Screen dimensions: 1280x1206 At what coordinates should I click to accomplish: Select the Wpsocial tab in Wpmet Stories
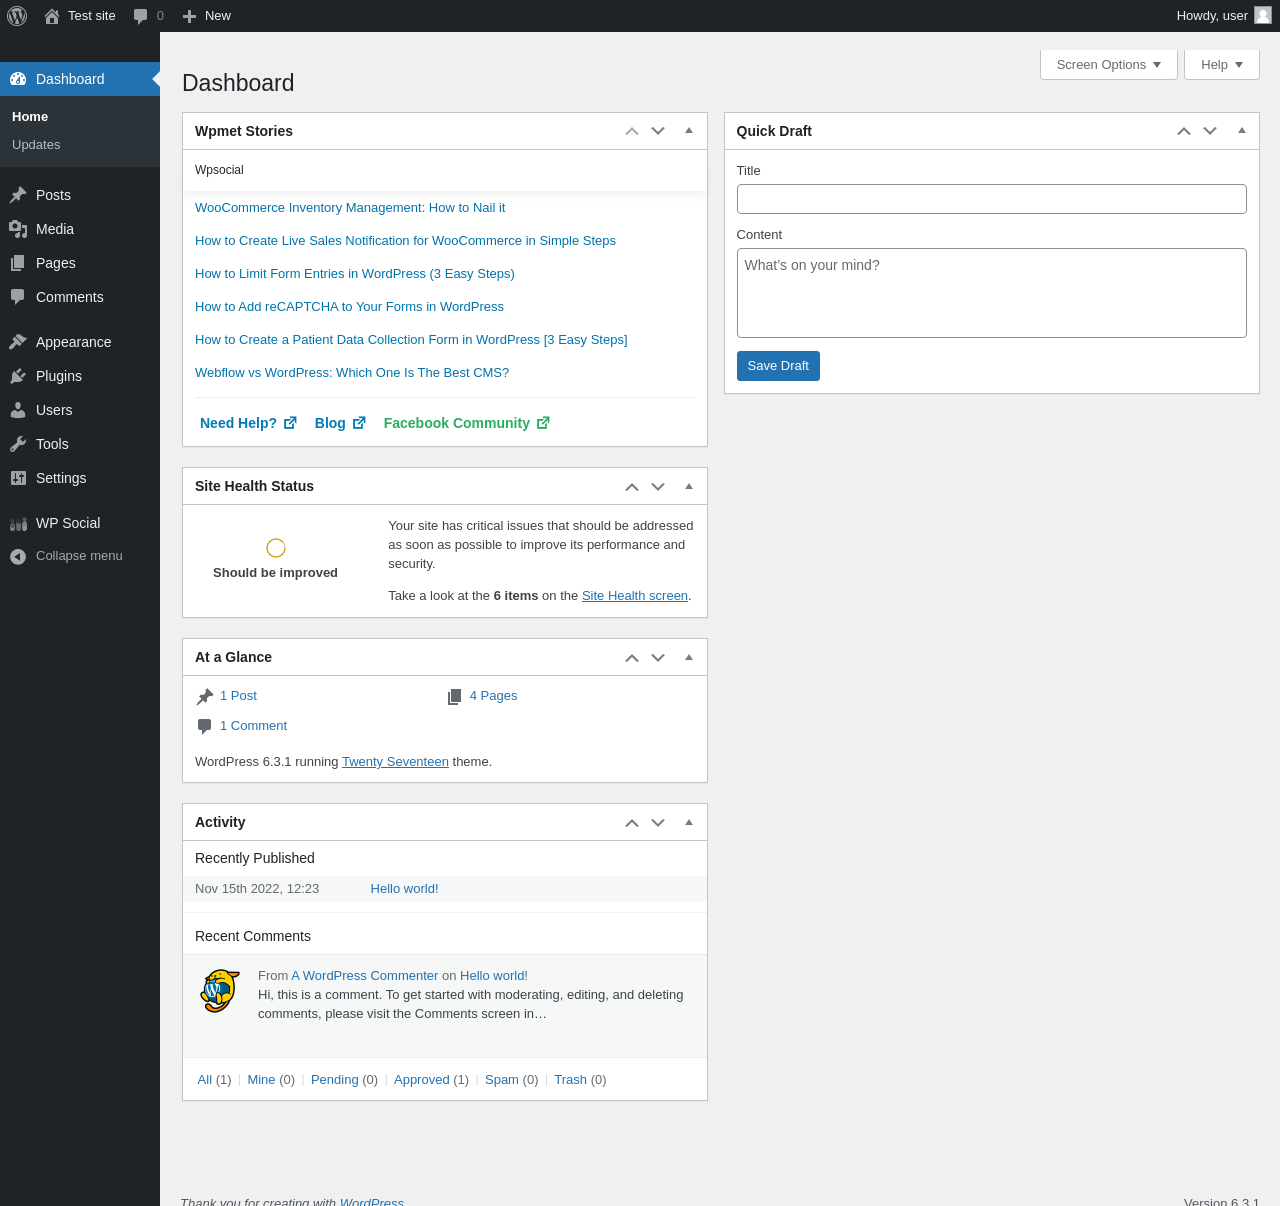219,170
